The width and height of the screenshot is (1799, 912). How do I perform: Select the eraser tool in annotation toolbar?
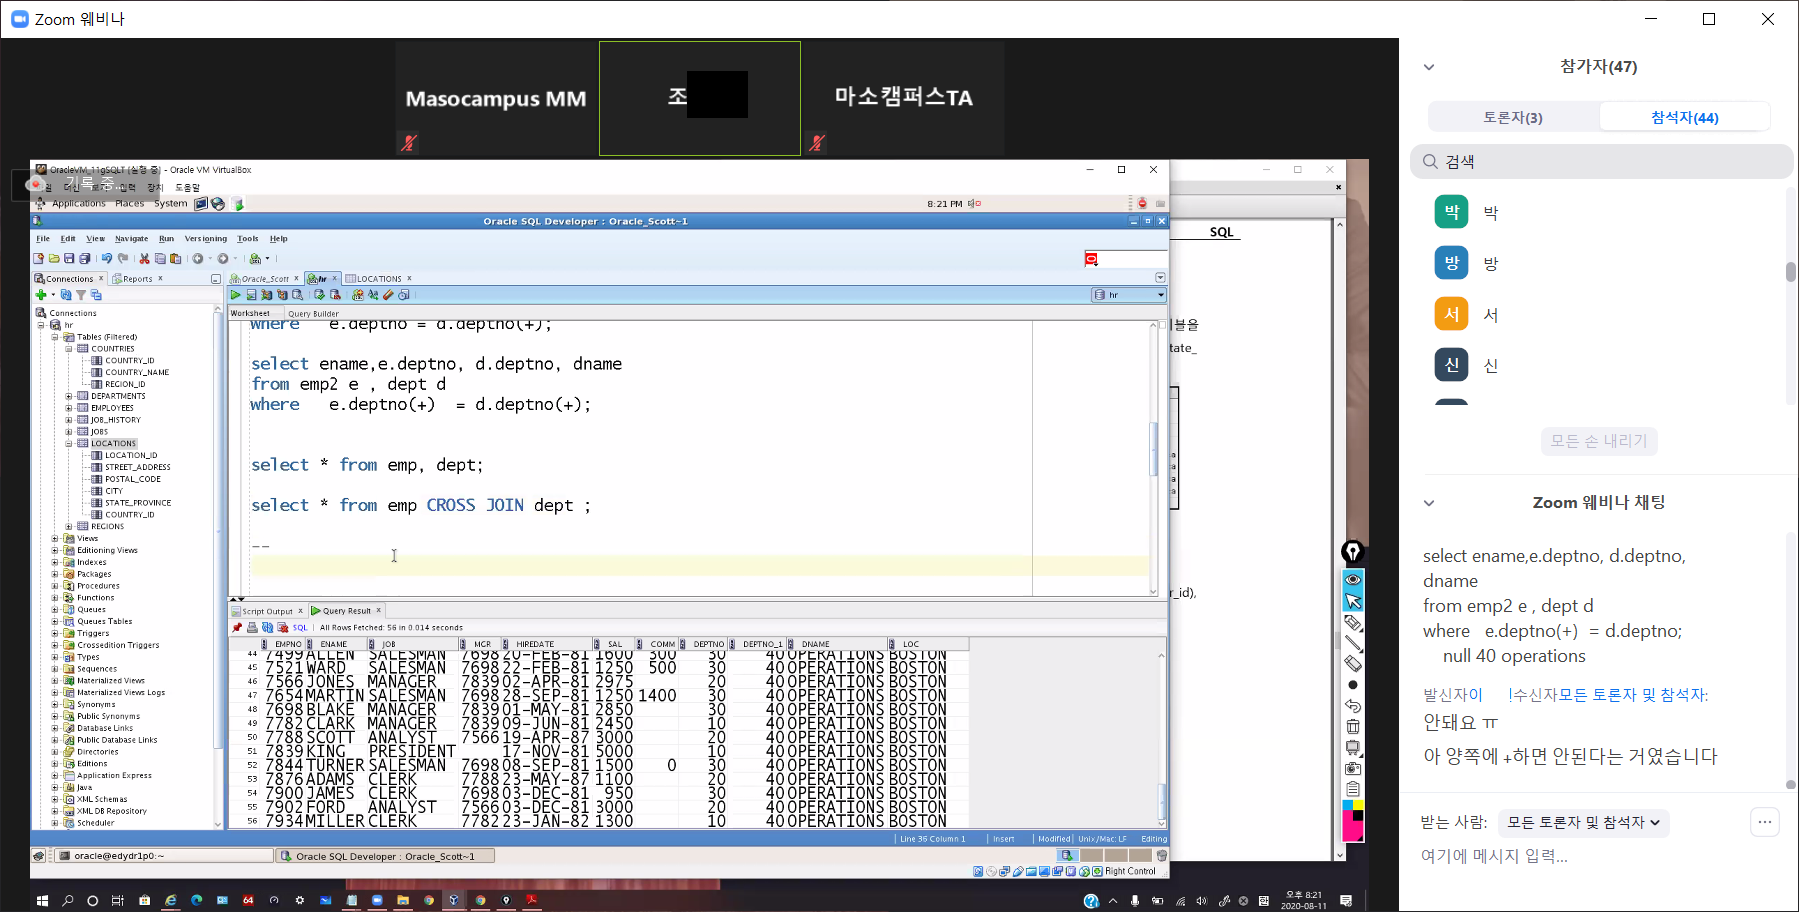[1353, 664]
